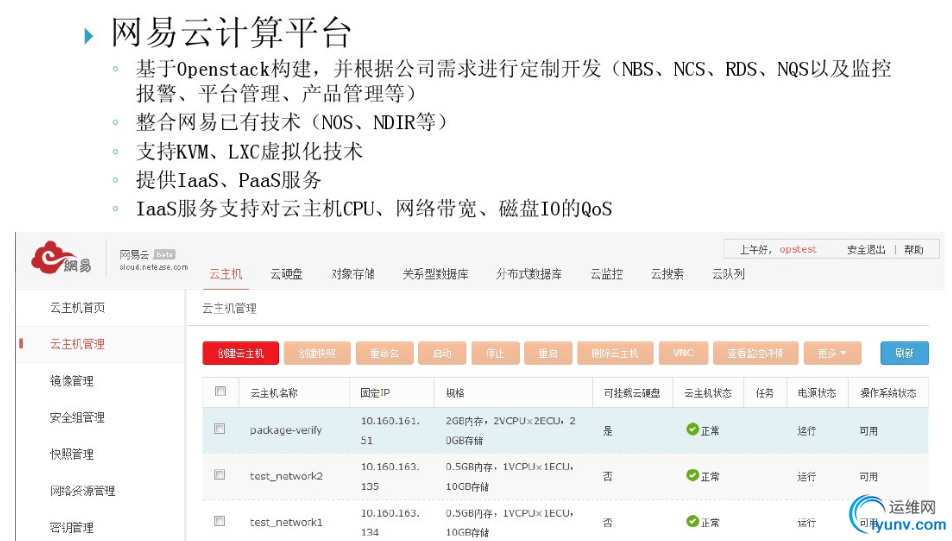Click the VNC button

pos(683,353)
